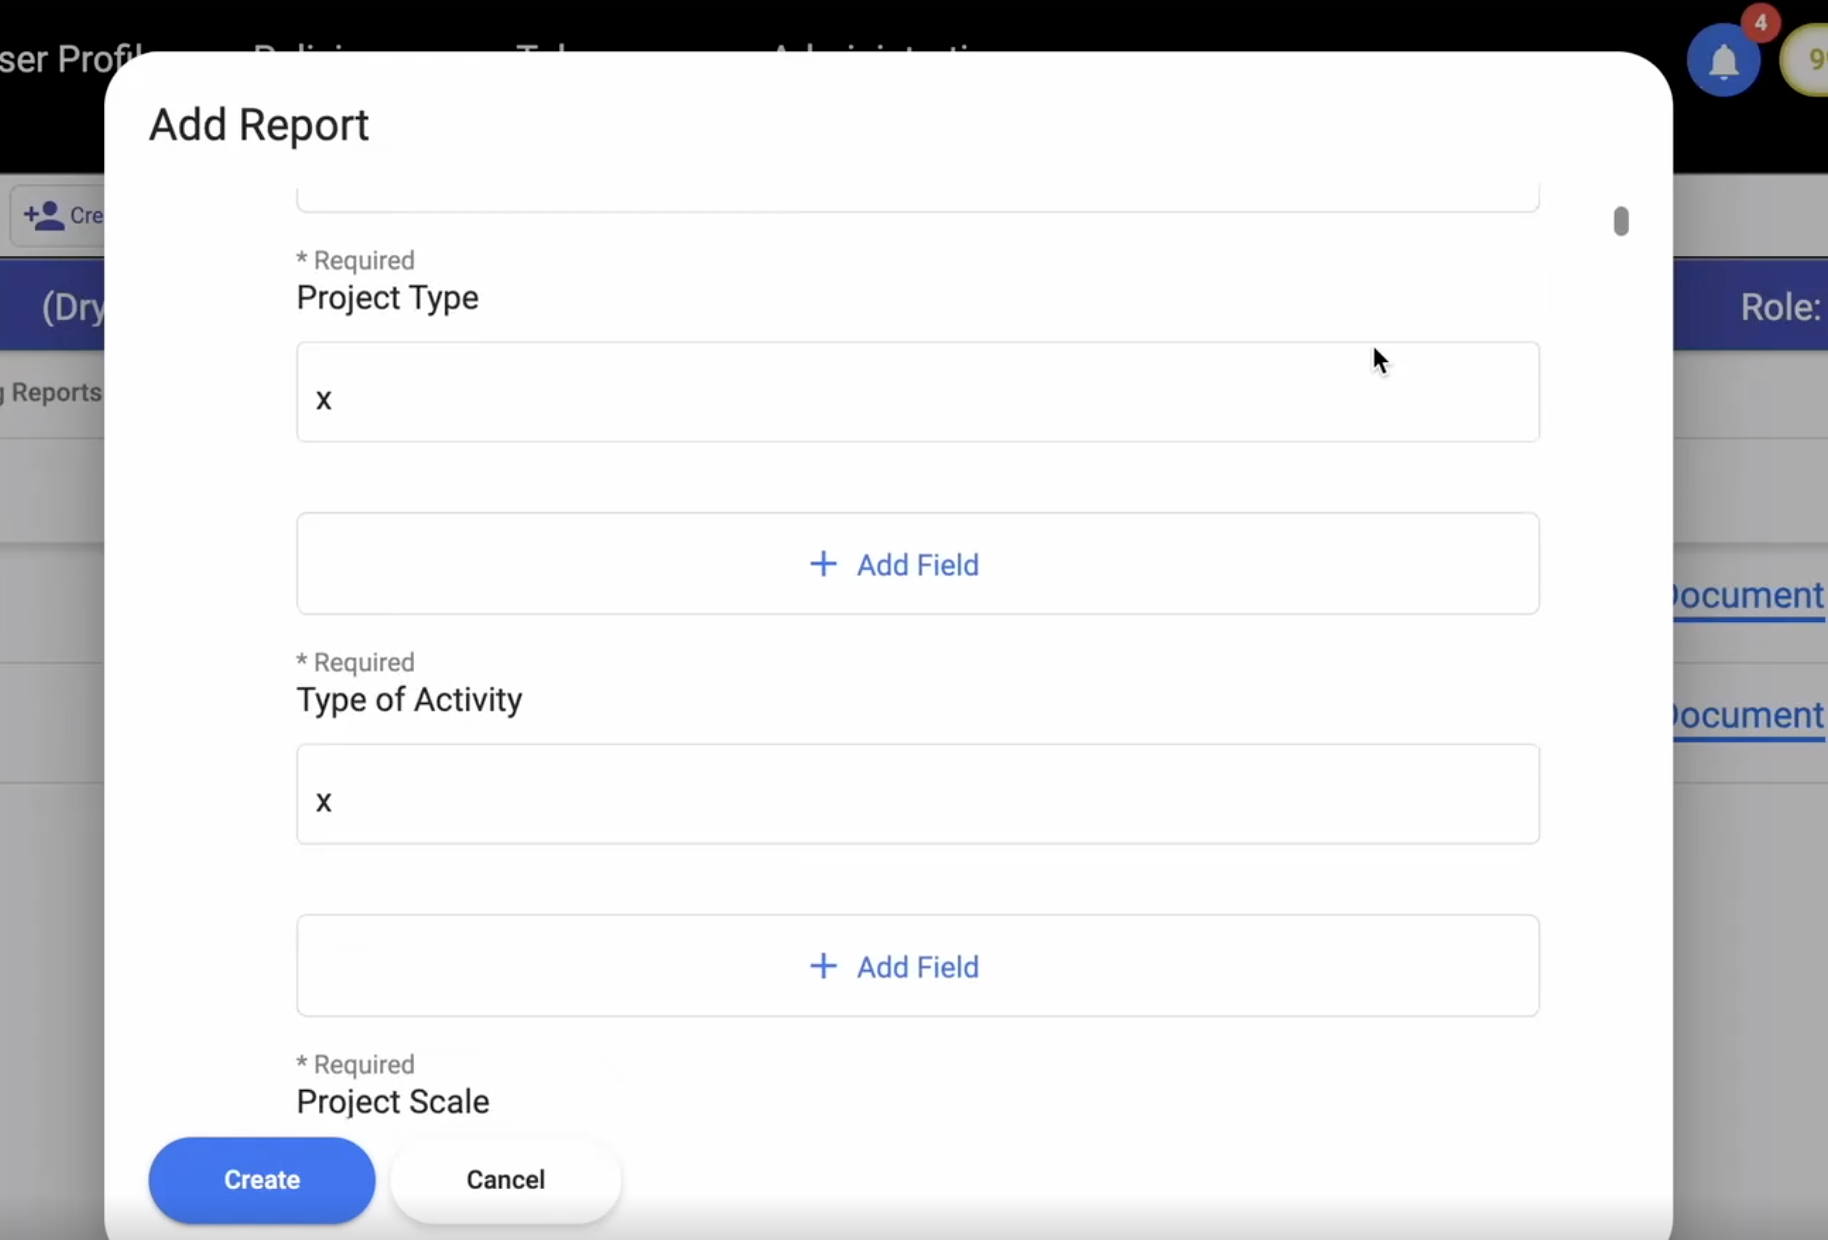The image size is (1828, 1240).
Task: Open the lower Document link
Action: 1748,716
